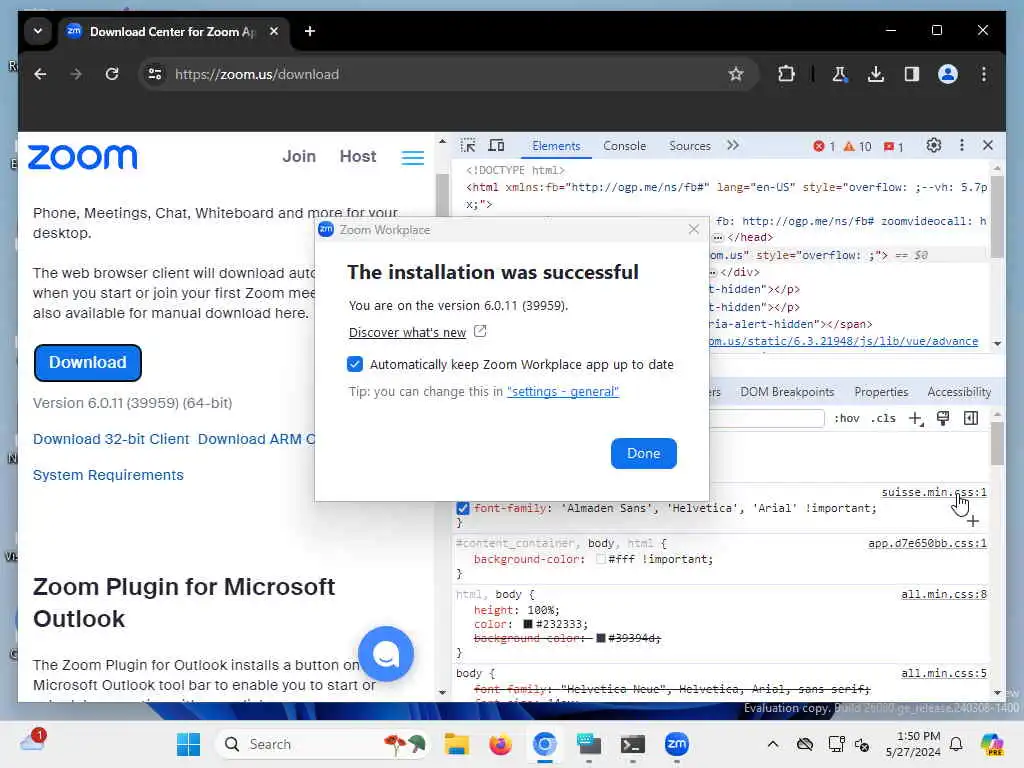The height and width of the screenshot is (768, 1024).
Task: Show hidden system tray icons chevron
Action: pos(773,744)
